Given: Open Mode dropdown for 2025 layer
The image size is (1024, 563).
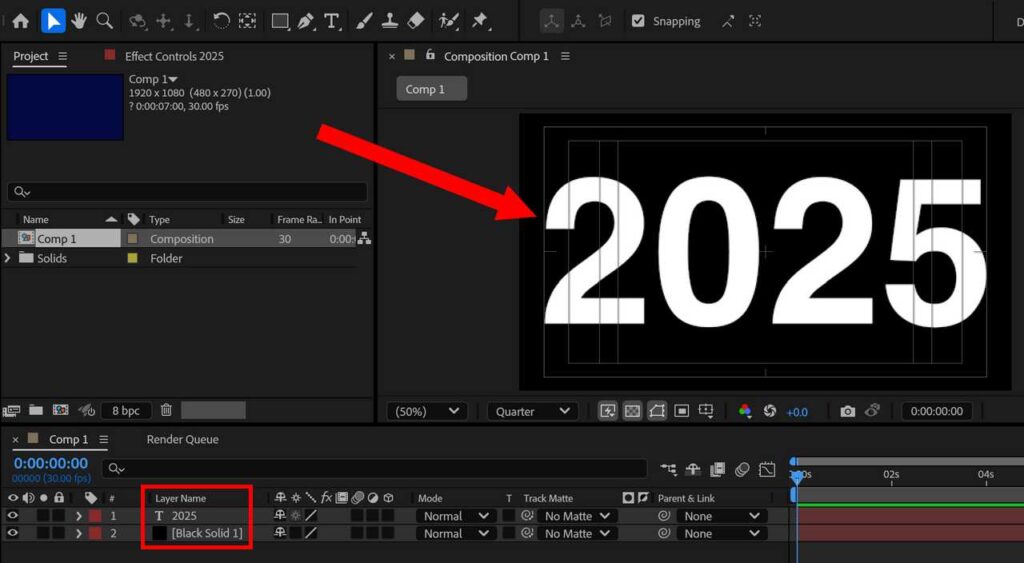Looking at the screenshot, I should click(x=456, y=516).
